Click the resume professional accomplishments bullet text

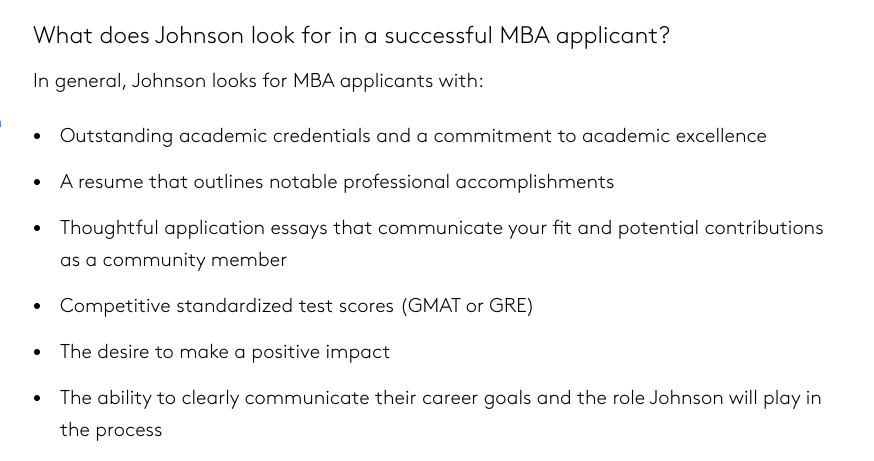pos(337,182)
